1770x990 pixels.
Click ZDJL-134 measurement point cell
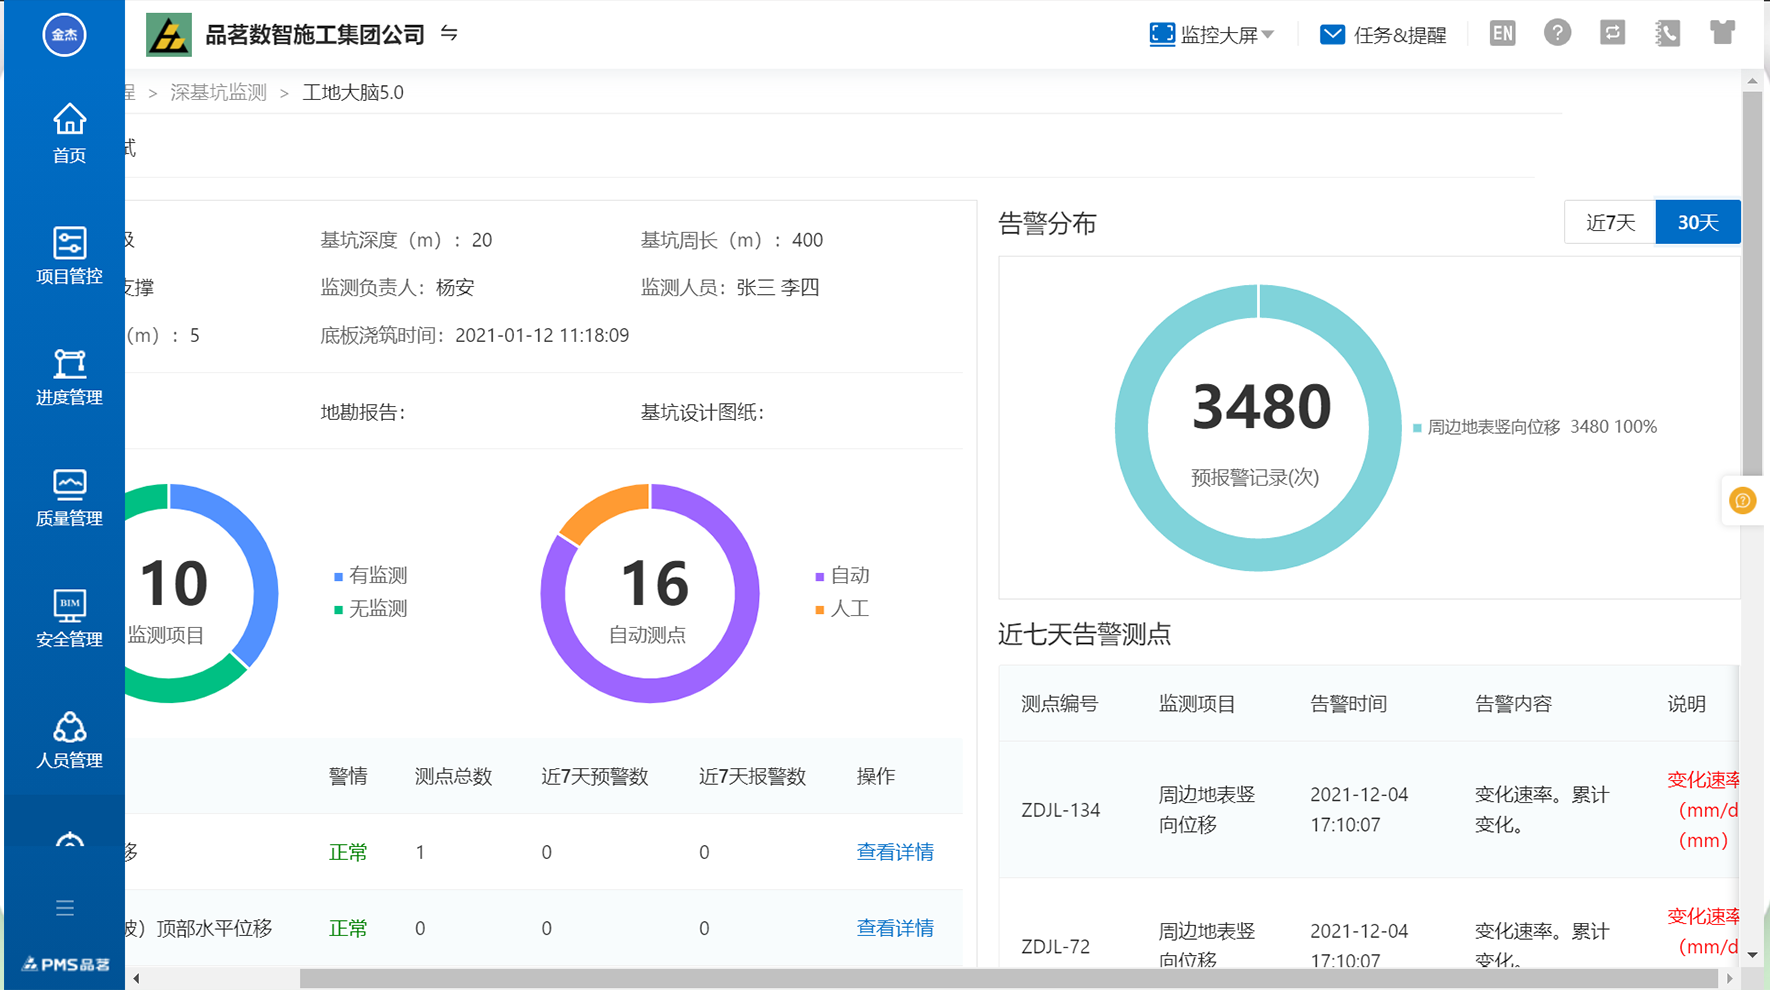coord(1061,810)
